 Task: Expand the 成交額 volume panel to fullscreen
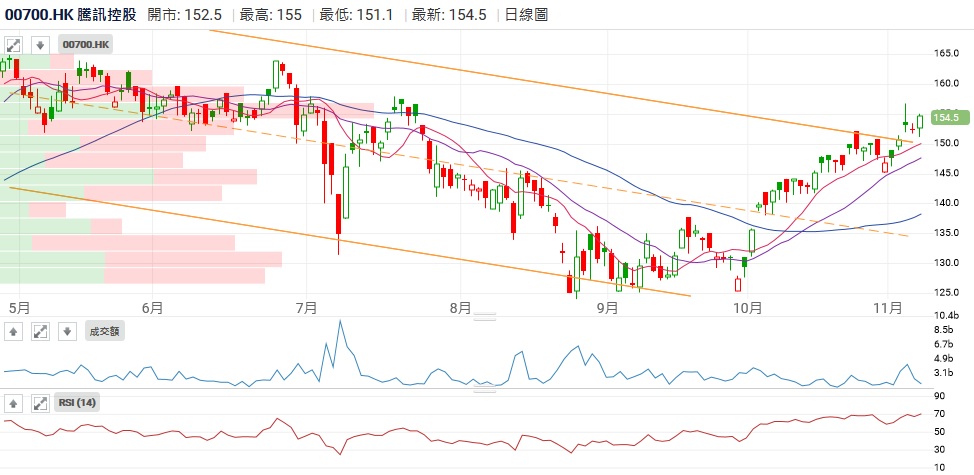click(40, 331)
